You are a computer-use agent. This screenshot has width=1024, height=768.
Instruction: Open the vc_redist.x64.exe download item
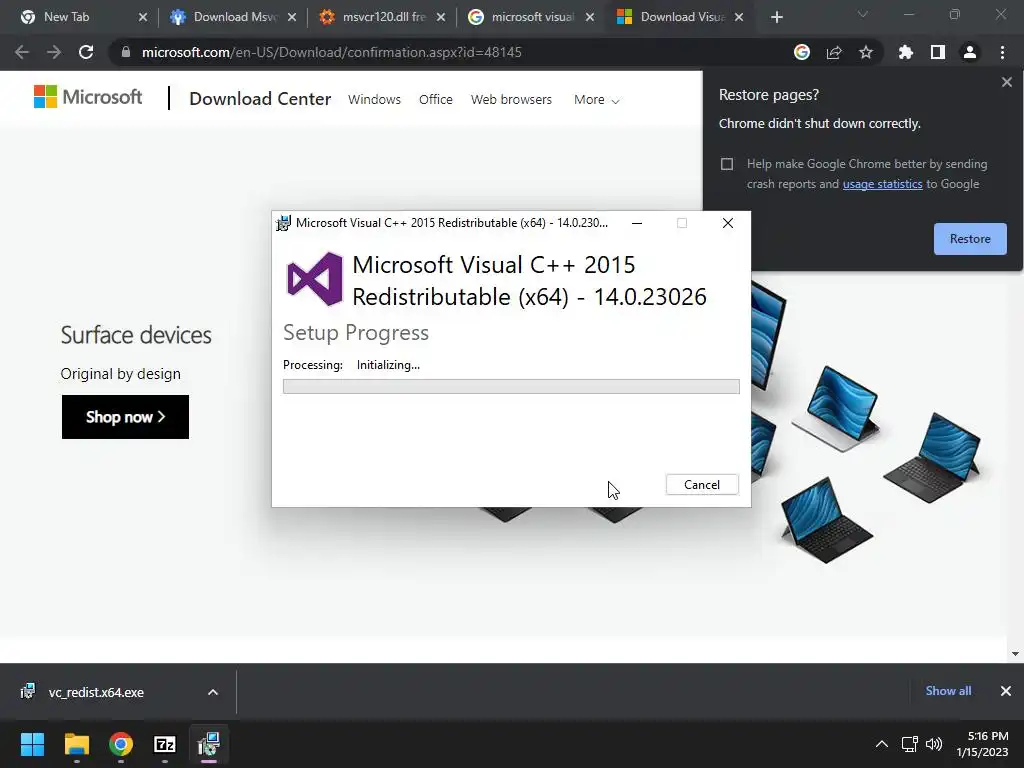[x=96, y=692]
